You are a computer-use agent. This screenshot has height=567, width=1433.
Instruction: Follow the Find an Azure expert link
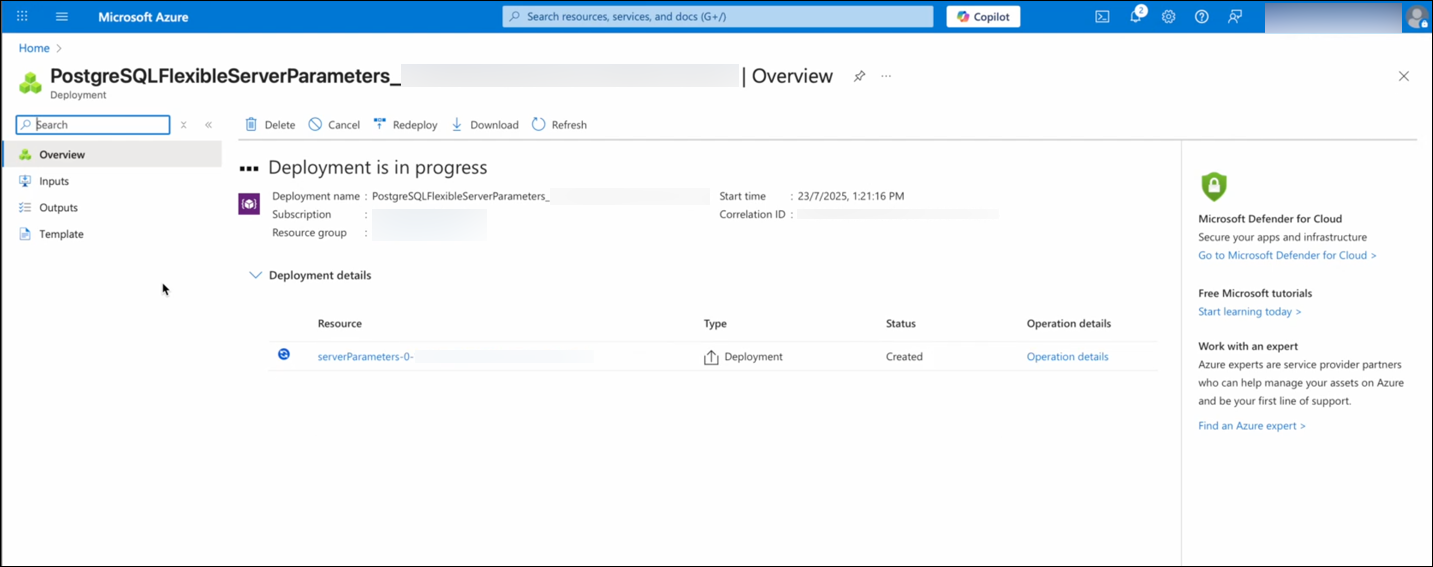[1251, 426]
